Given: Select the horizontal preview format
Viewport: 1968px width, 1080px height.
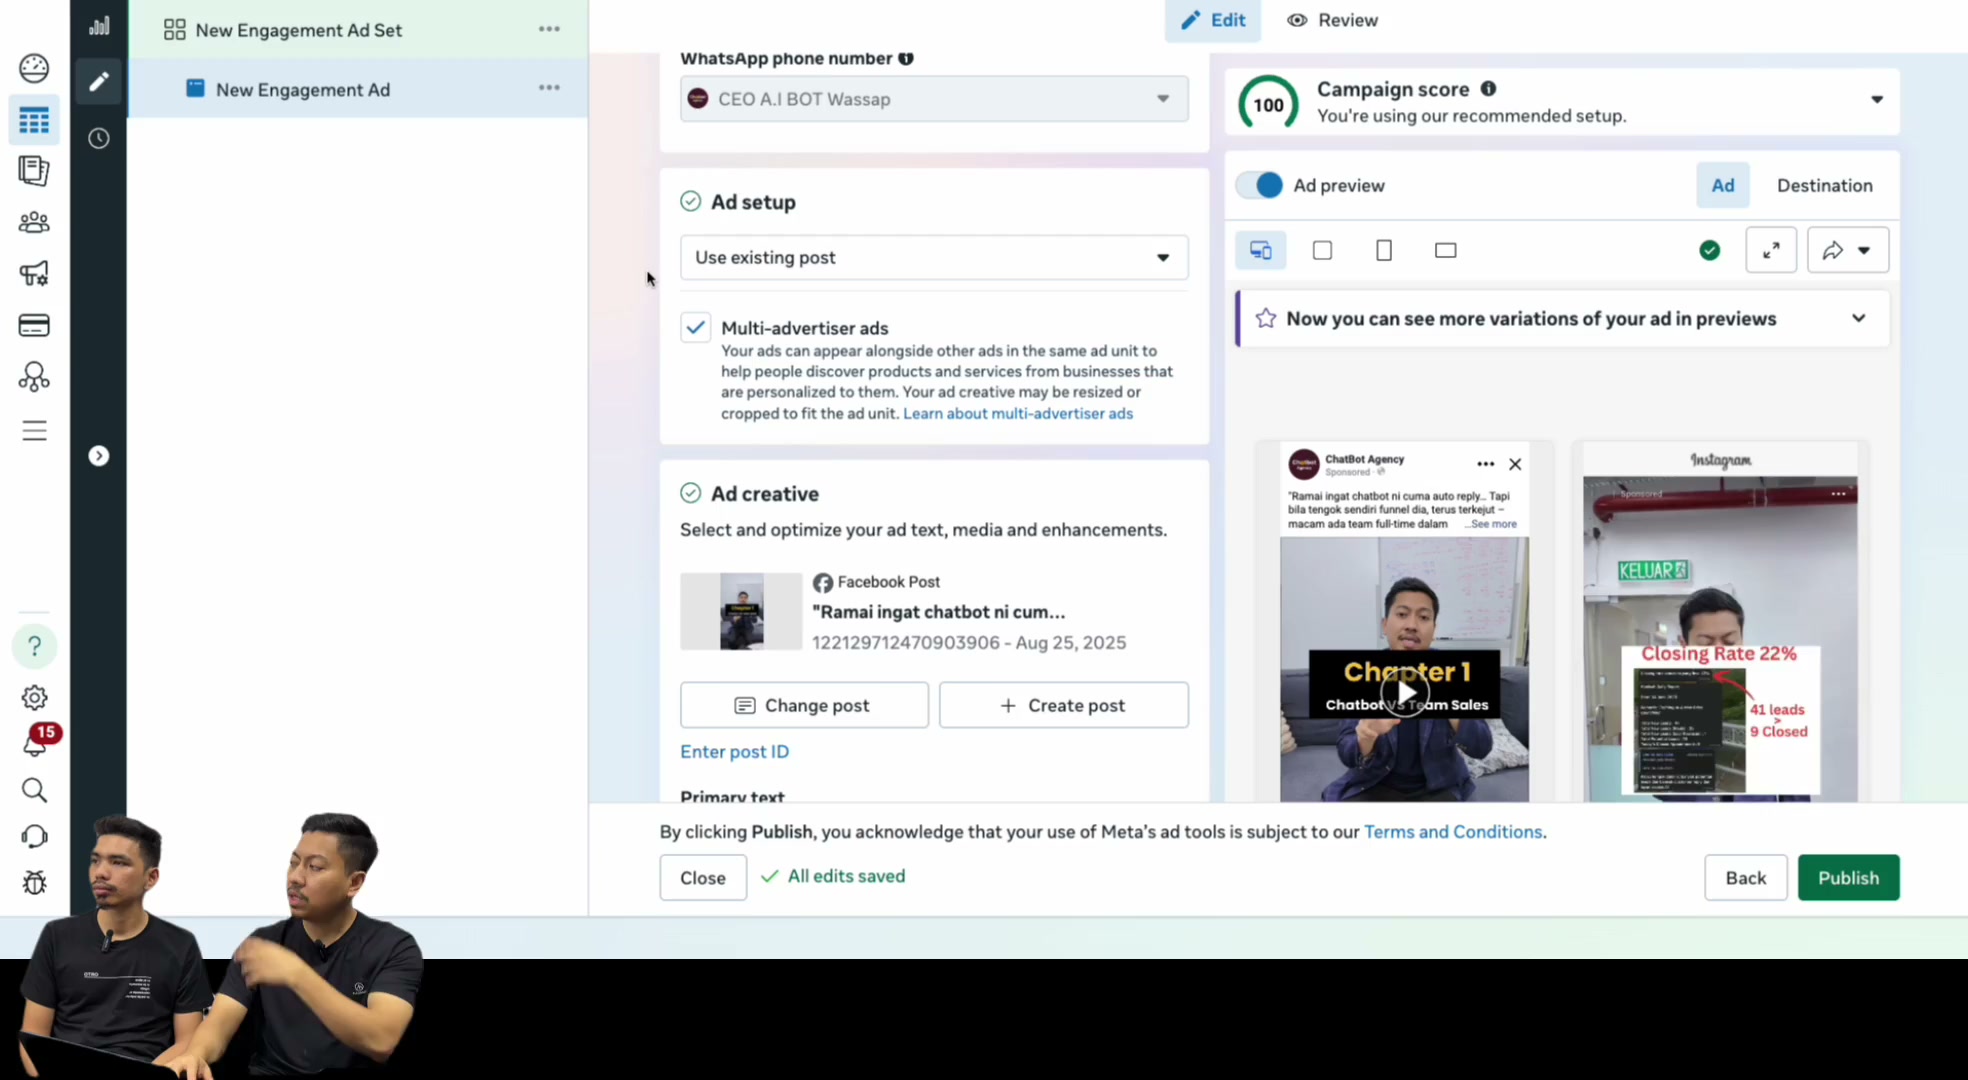Looking at the screenshot, I should click(x=1446, y=250).
